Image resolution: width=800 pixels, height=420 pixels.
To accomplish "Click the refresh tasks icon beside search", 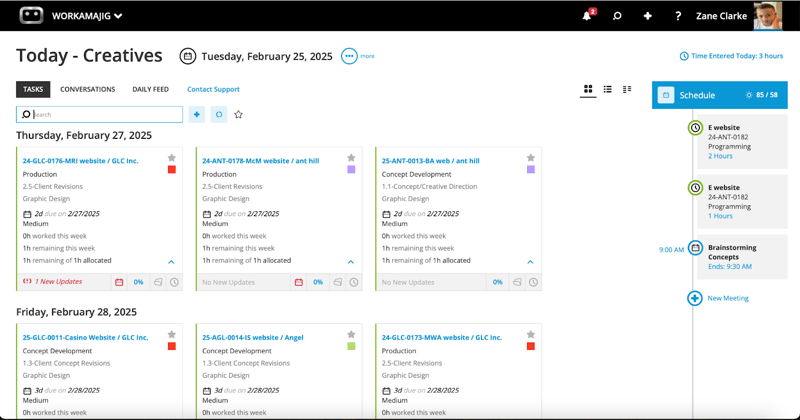I will 219,115.
